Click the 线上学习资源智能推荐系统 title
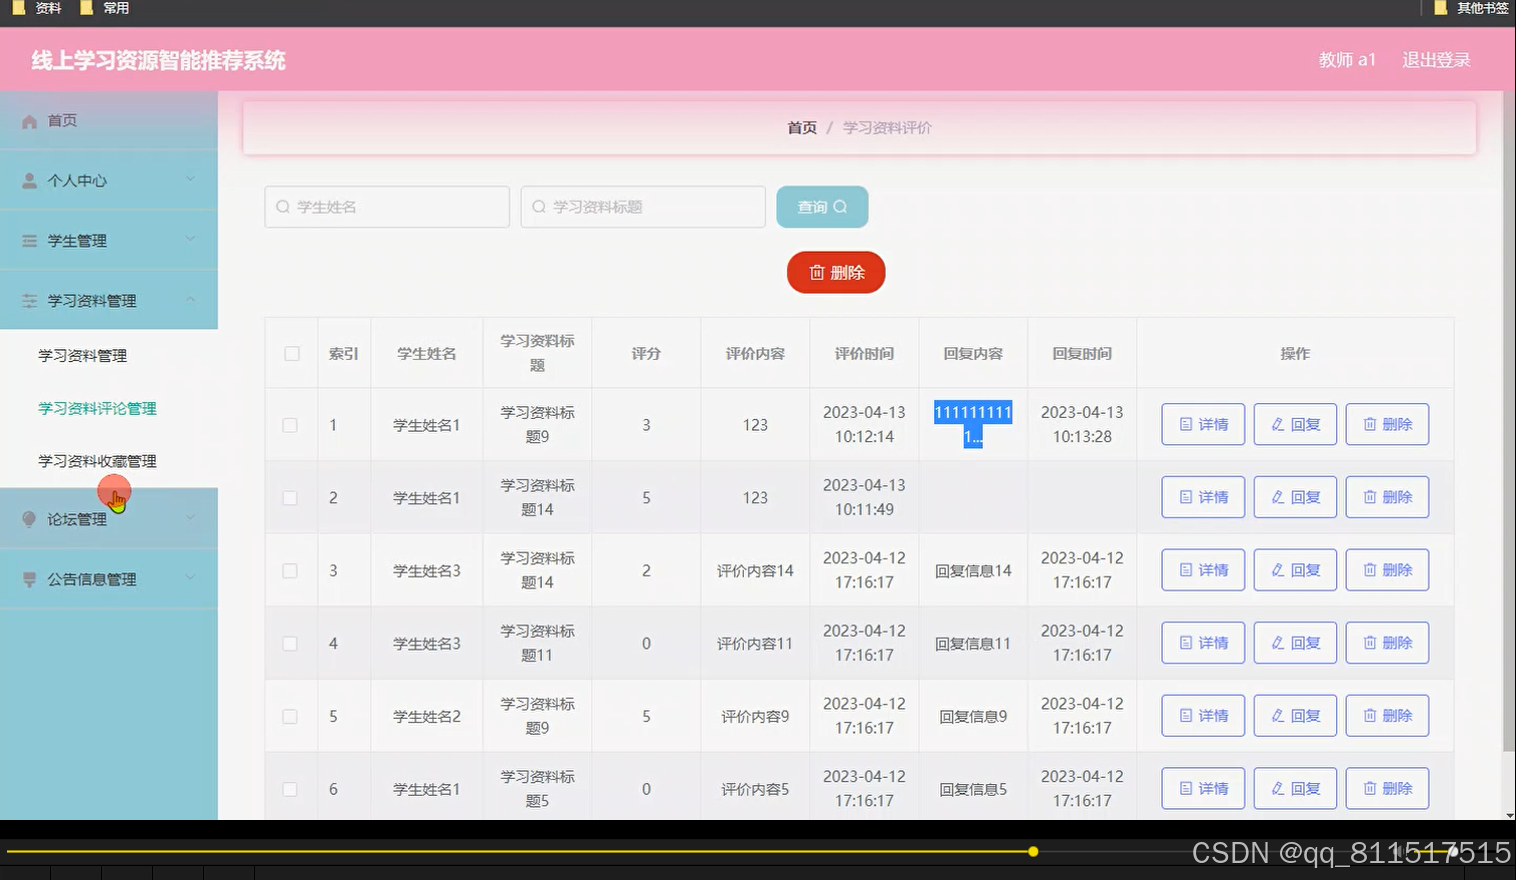The width and height of the screenshot is (1516, 880). [158, 61]
